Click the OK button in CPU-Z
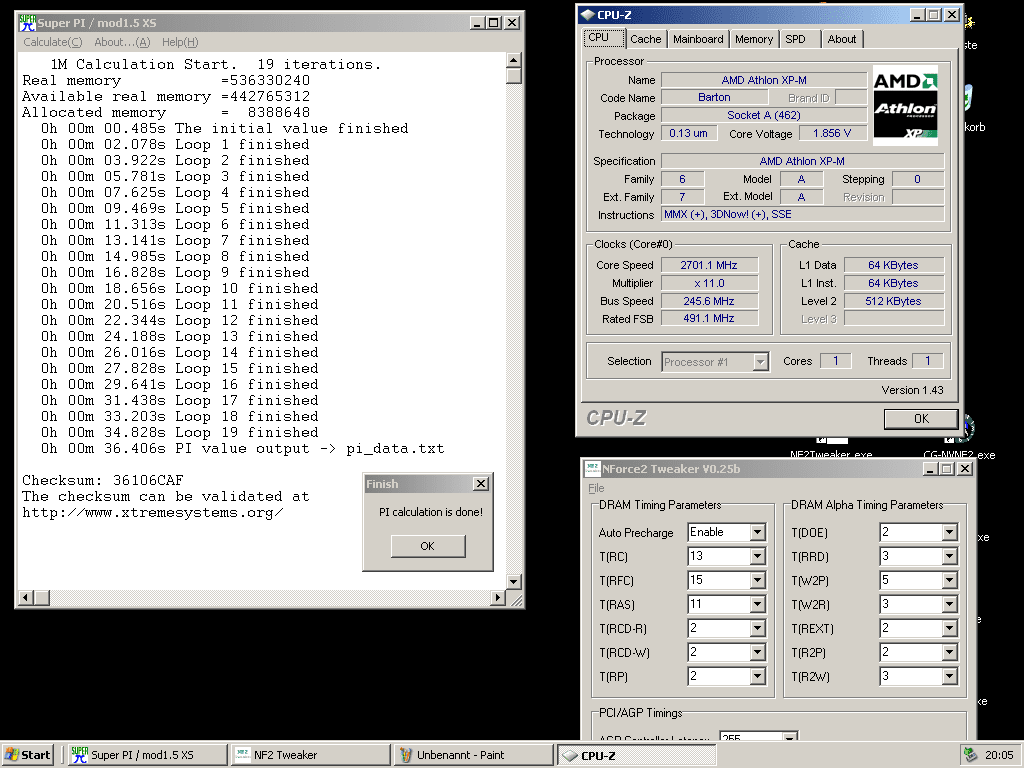 pyautogui.click(x=921, y=419)
